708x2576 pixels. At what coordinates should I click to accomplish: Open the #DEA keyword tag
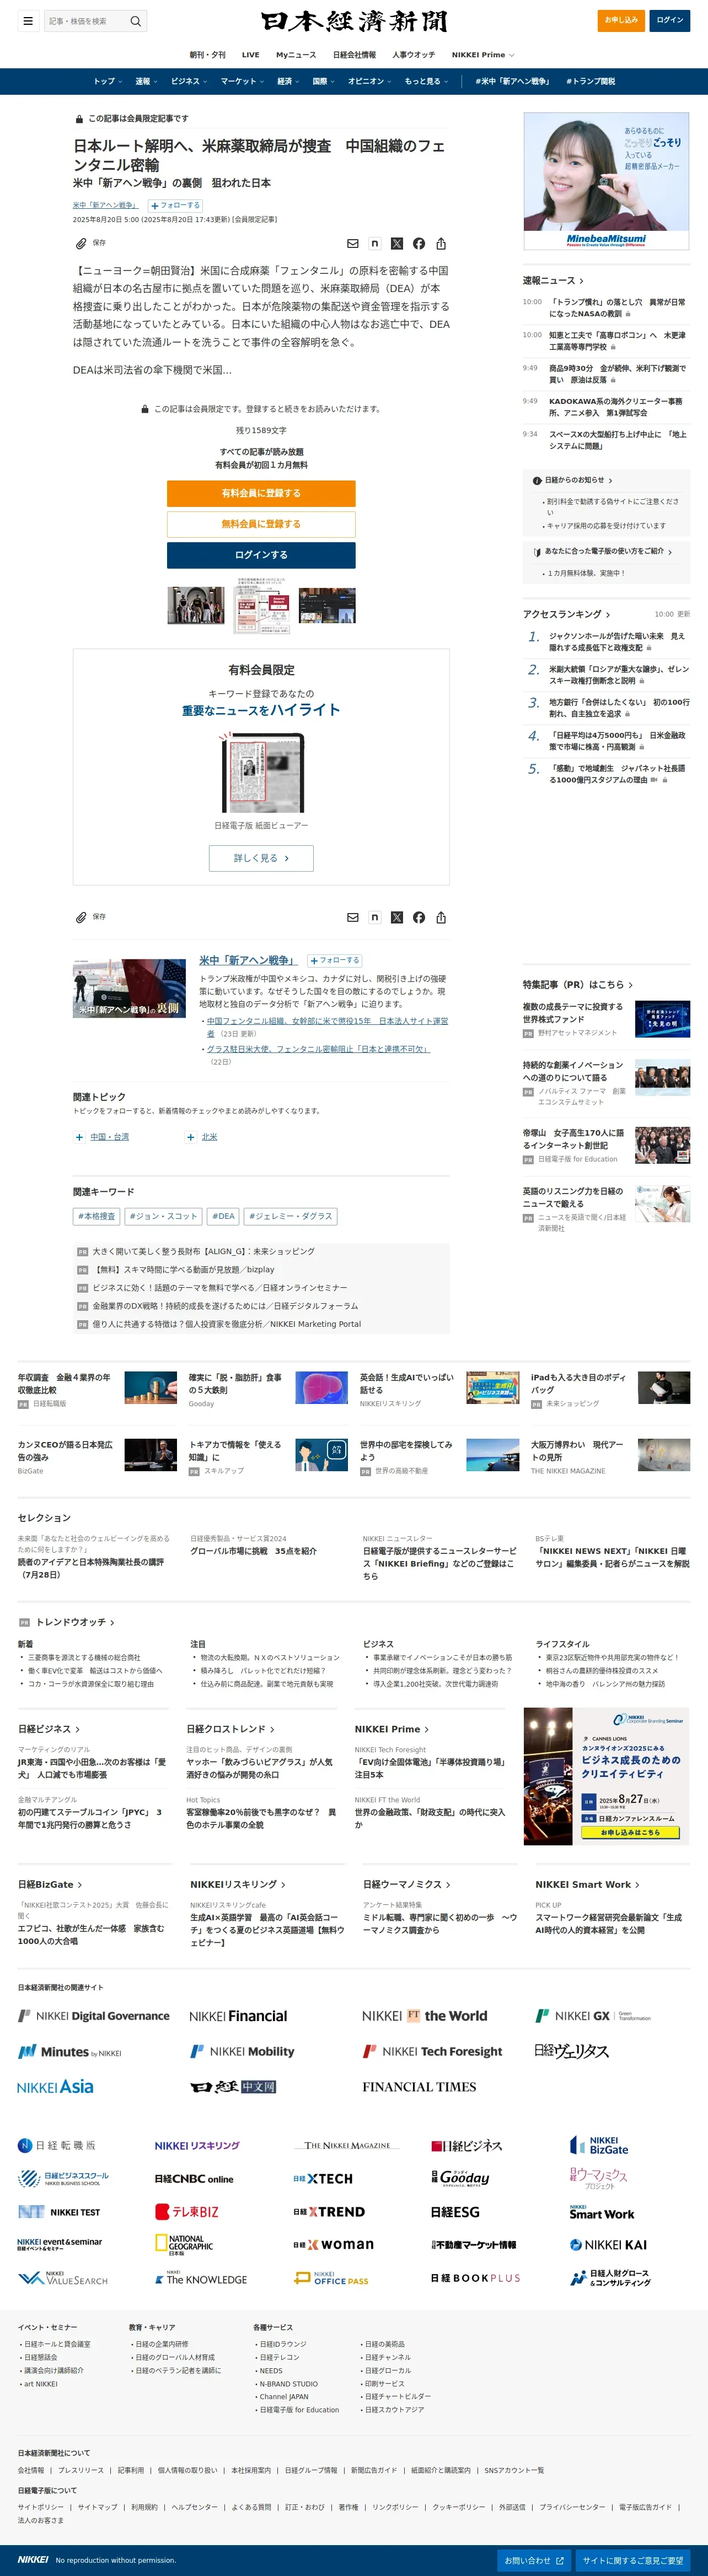[x=223, y=1216]
